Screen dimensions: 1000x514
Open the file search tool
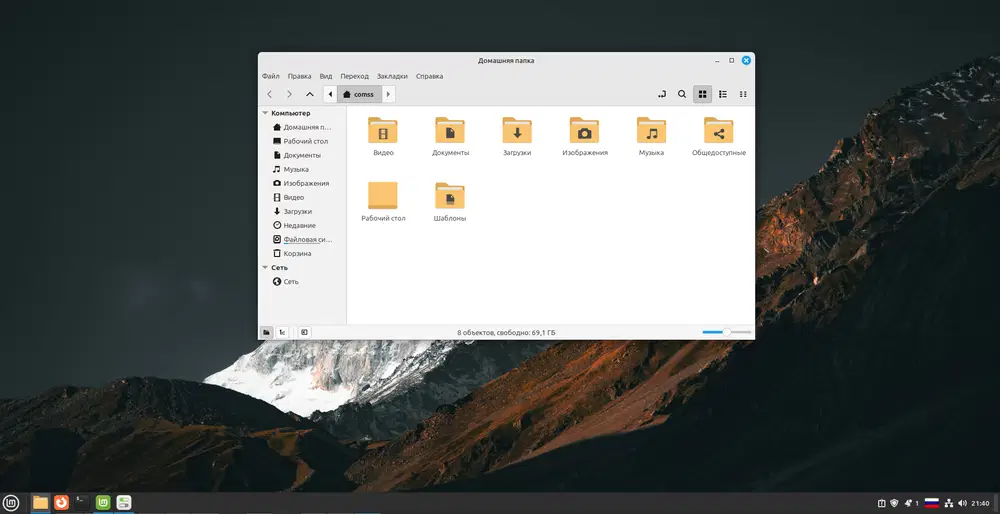click(682, 94)
